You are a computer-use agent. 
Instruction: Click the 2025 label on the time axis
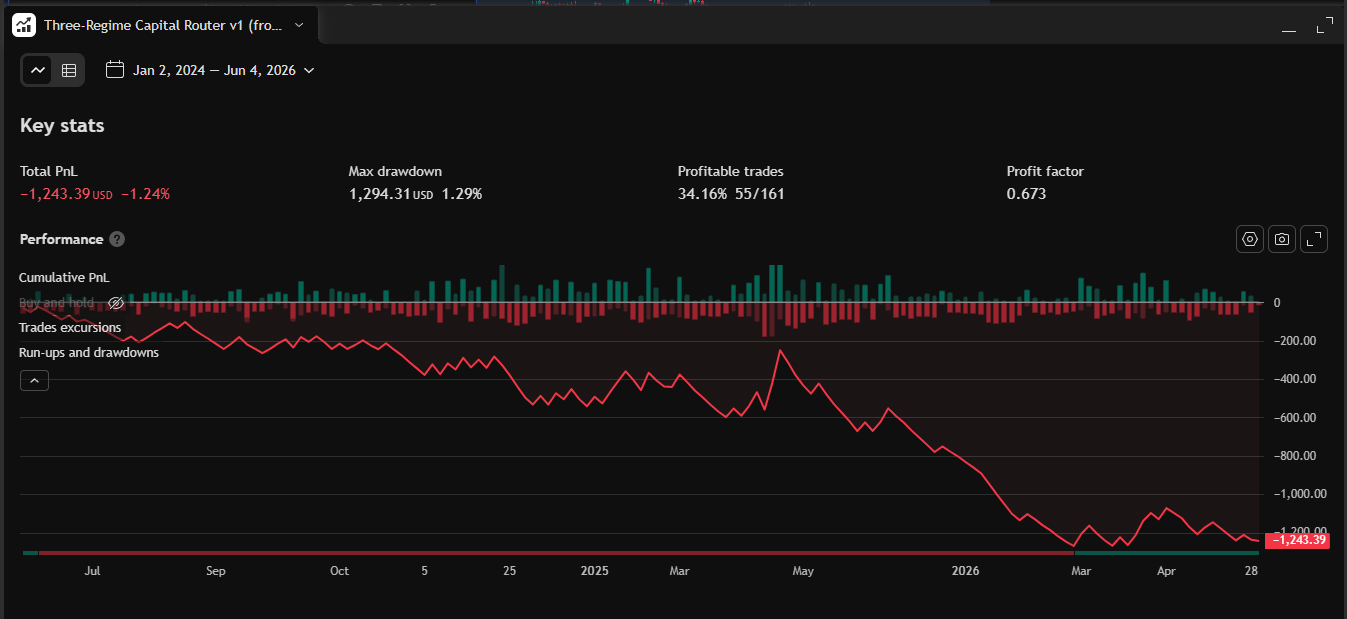pos(594,571)
